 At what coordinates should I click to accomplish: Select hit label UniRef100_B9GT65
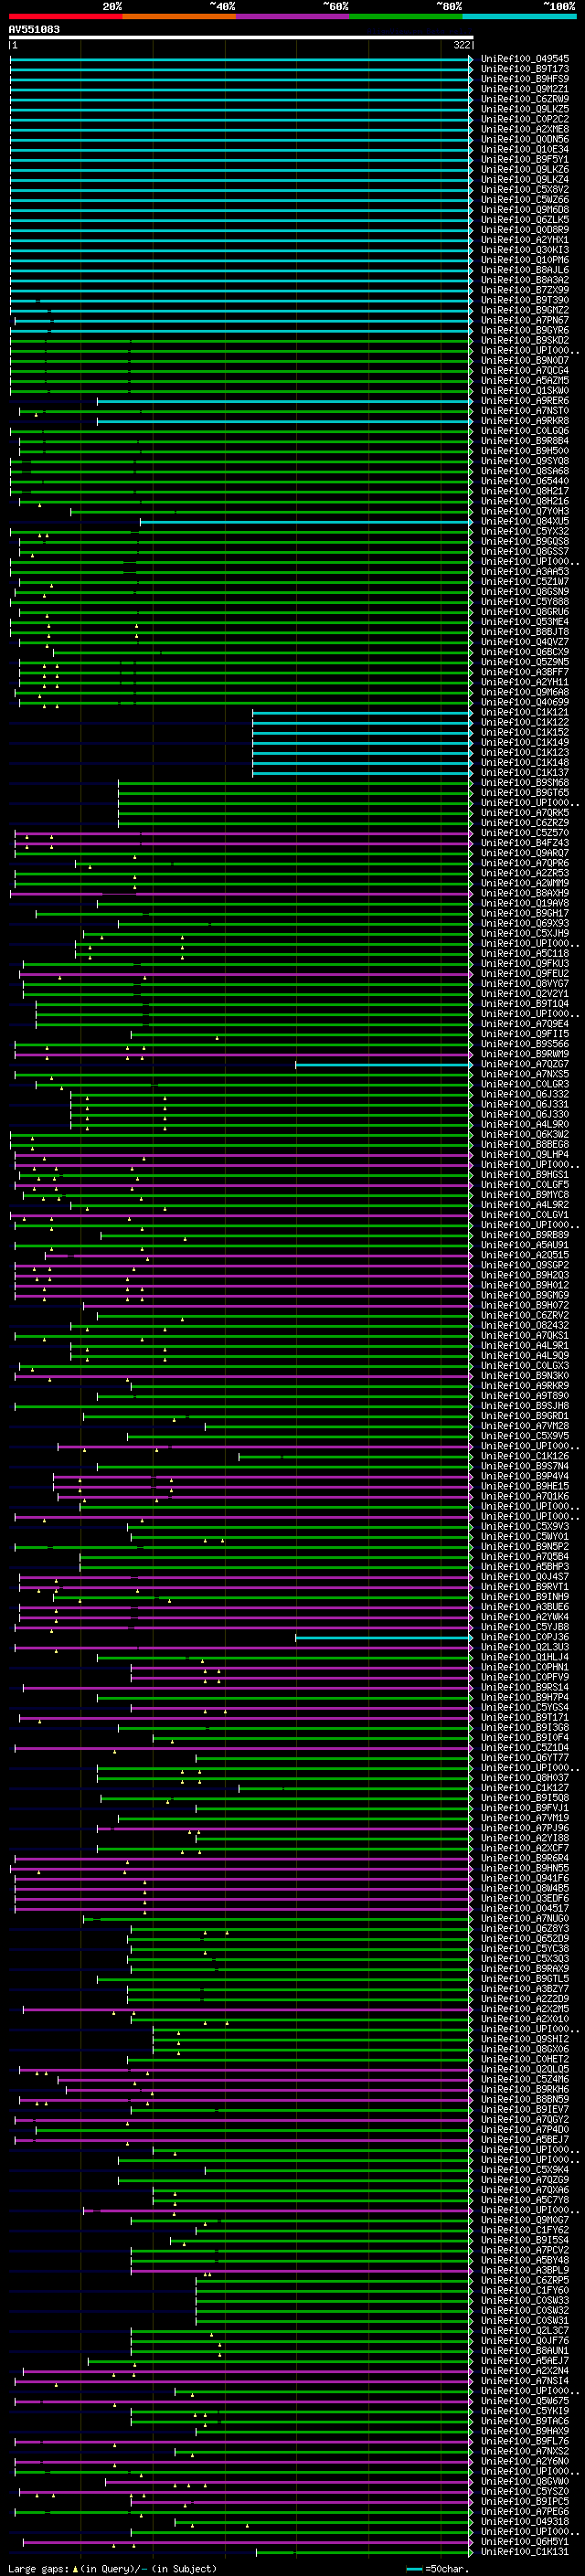[525, 792]
